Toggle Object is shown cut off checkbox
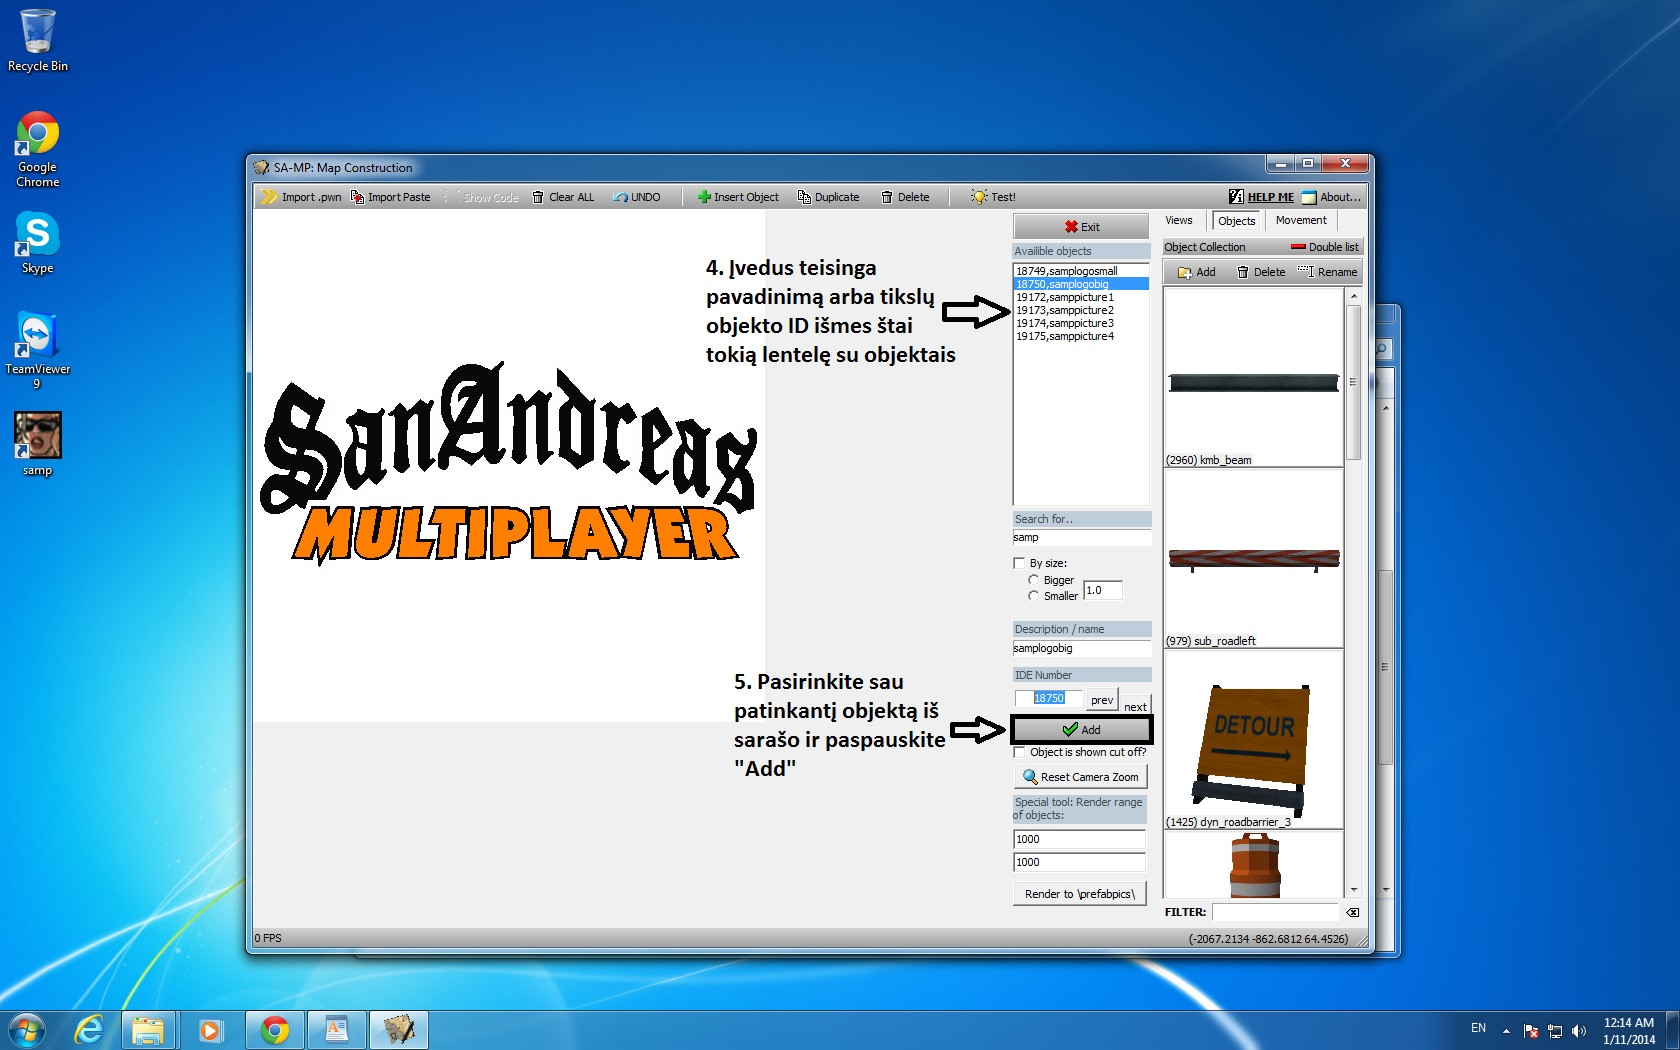Image resolution: width=1680 pixels, height=1050 pixels. pyautogui.click(x=1019, y=752)
